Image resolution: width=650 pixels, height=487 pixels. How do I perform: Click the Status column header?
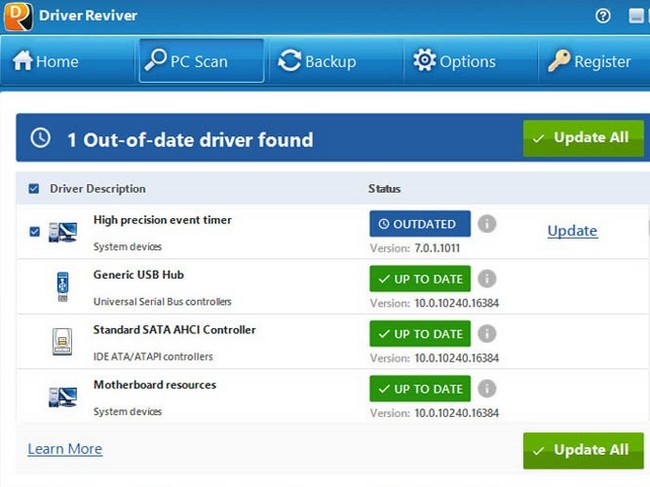click(384, 189)
